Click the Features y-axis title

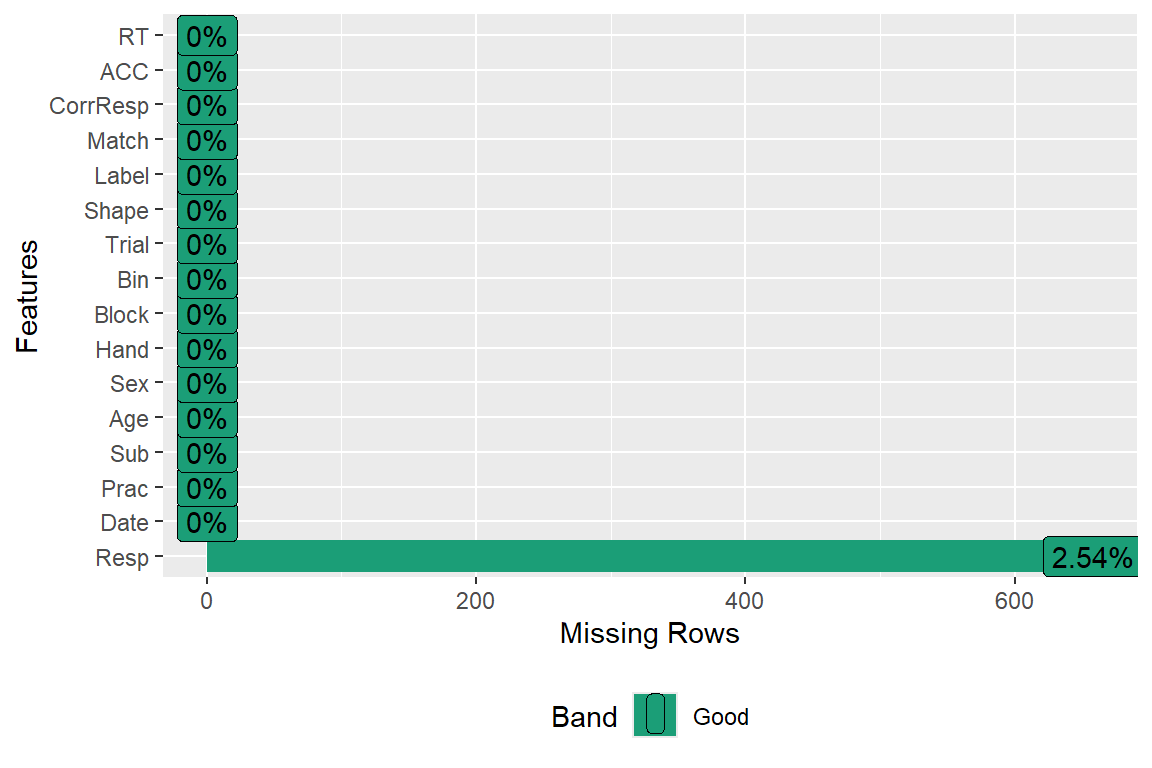pos(27,296)
